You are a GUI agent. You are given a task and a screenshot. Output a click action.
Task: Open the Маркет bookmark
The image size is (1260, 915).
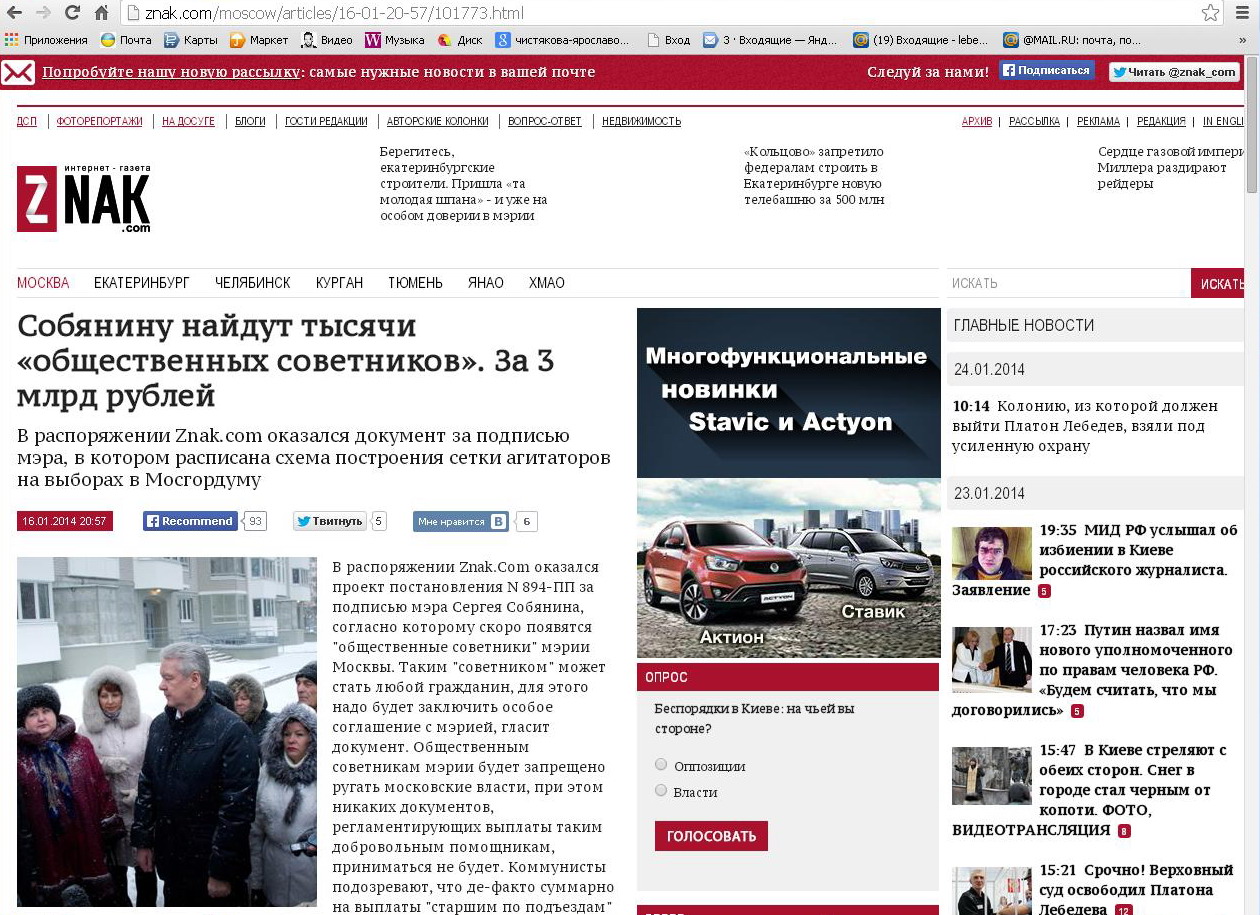259,40
